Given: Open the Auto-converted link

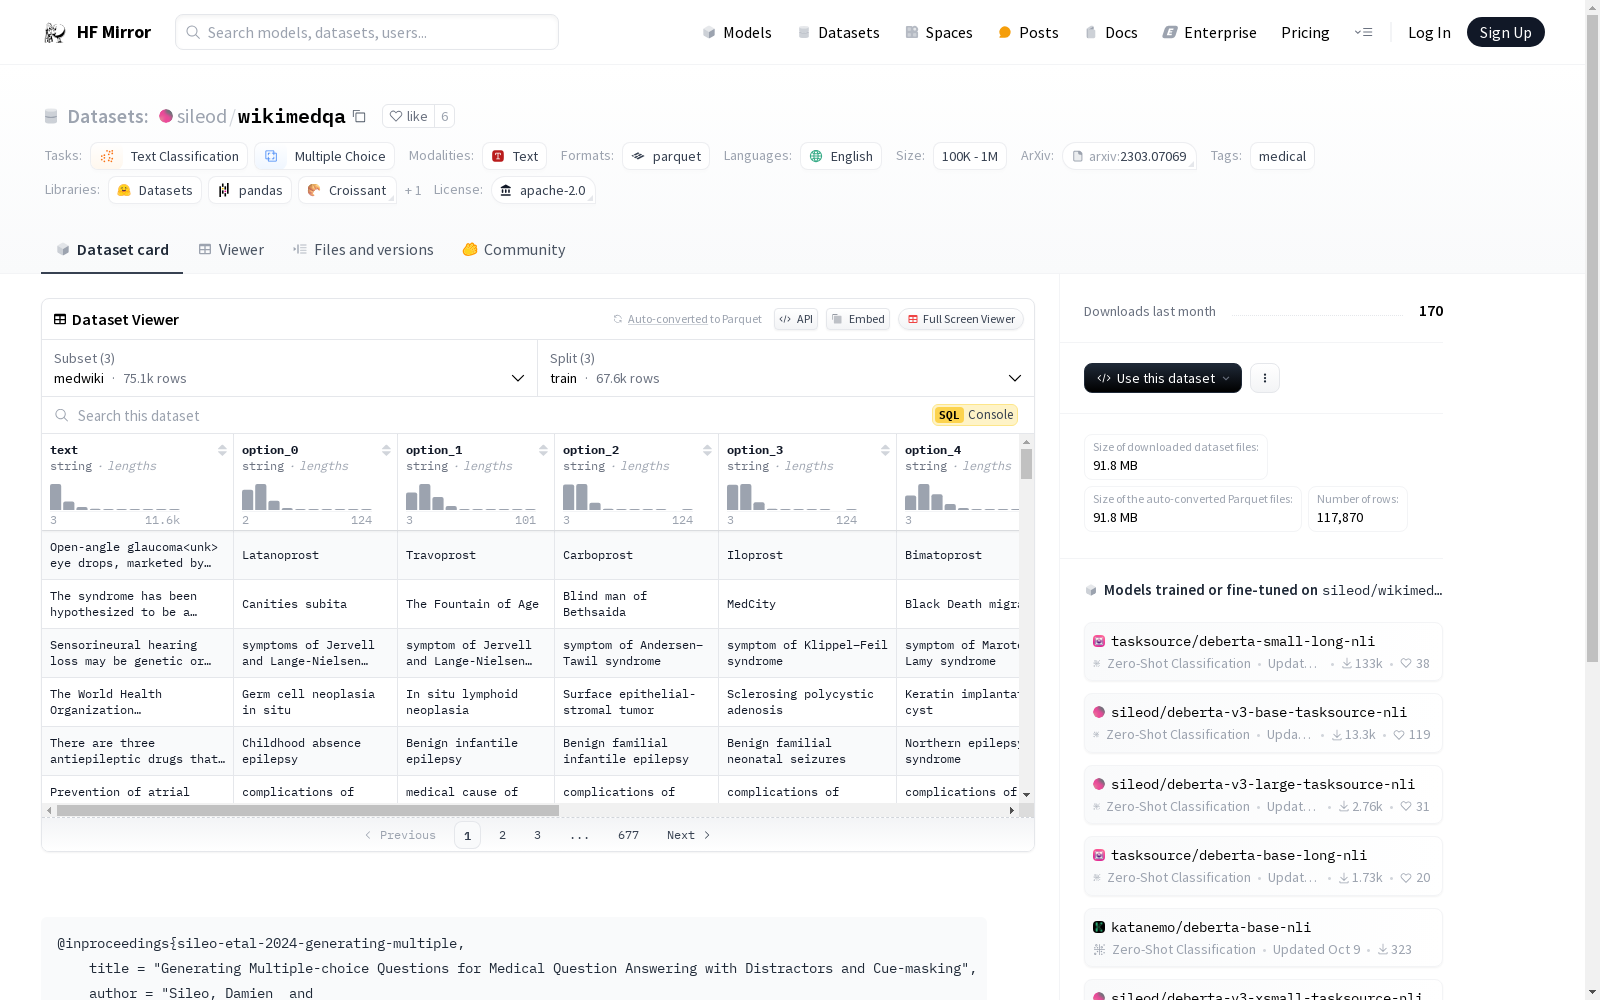Looking at the screenshot, I should tap(668, 319).
